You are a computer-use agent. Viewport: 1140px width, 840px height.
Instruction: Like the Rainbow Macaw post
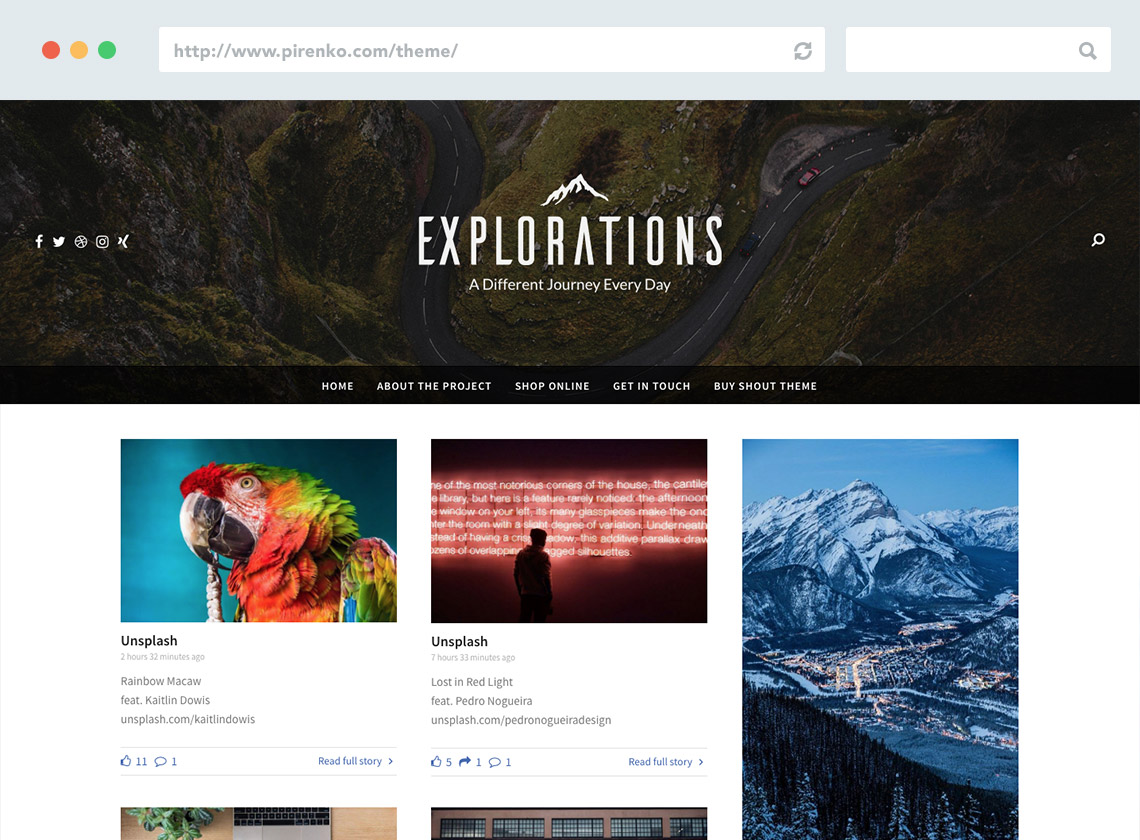[x=134, y=761]
